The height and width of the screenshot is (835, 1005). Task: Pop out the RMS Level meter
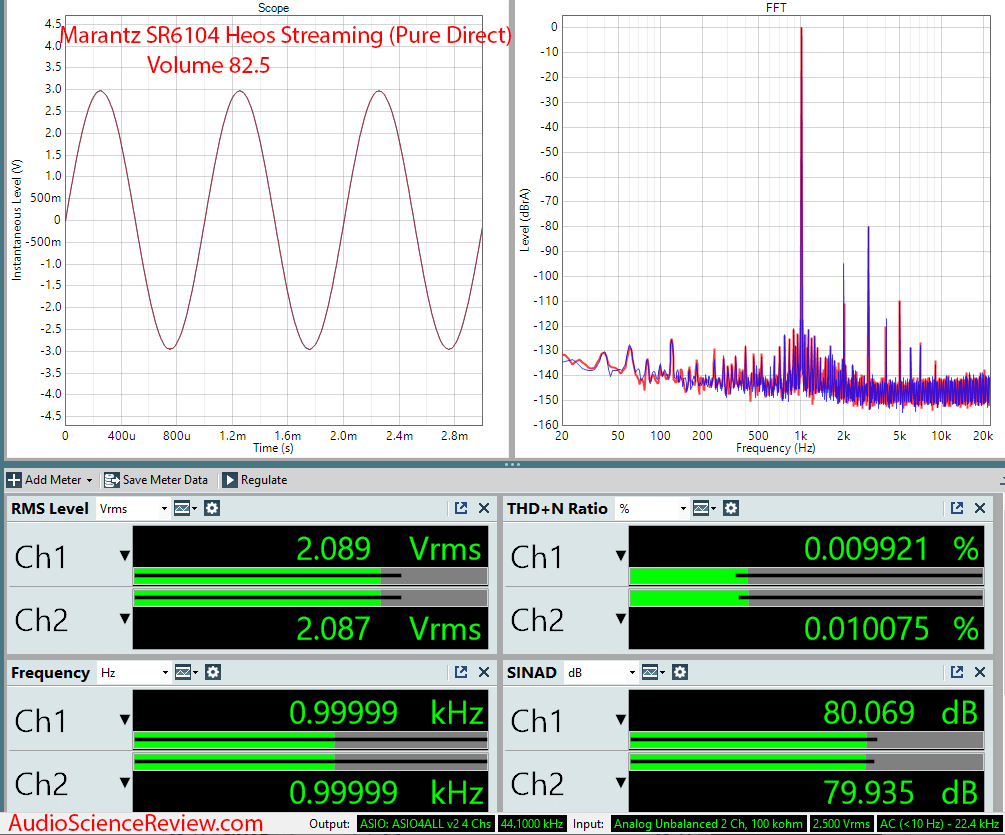461,508
